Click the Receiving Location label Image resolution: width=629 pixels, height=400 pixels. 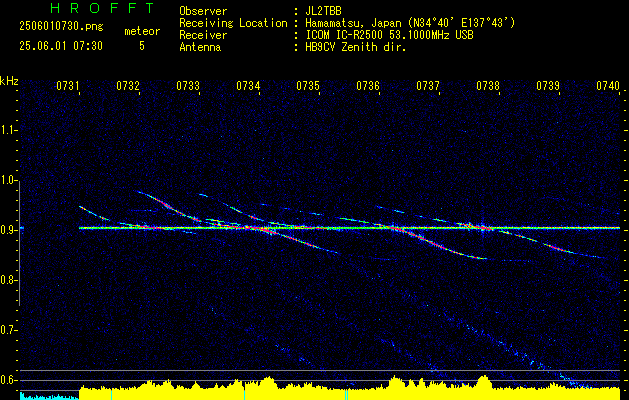(x=233, y=23)
